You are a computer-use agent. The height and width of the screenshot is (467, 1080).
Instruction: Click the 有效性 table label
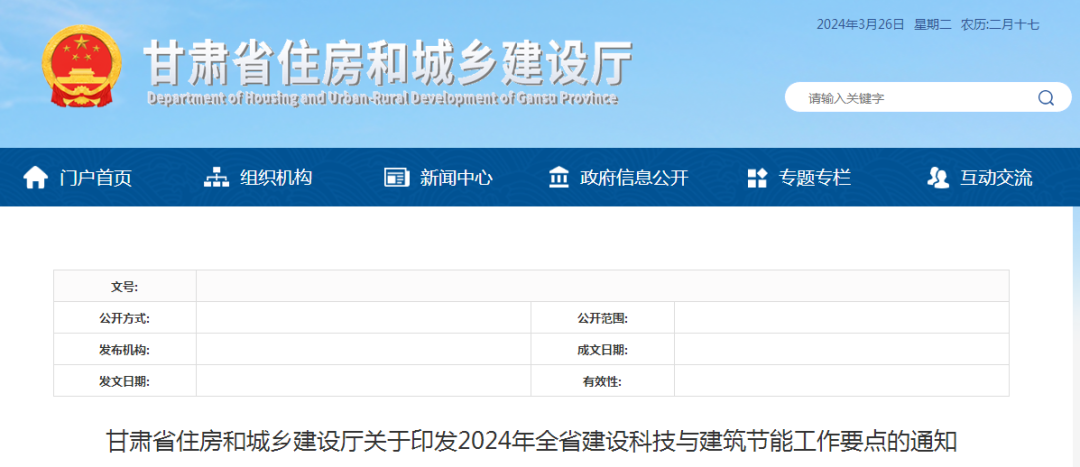603,382
